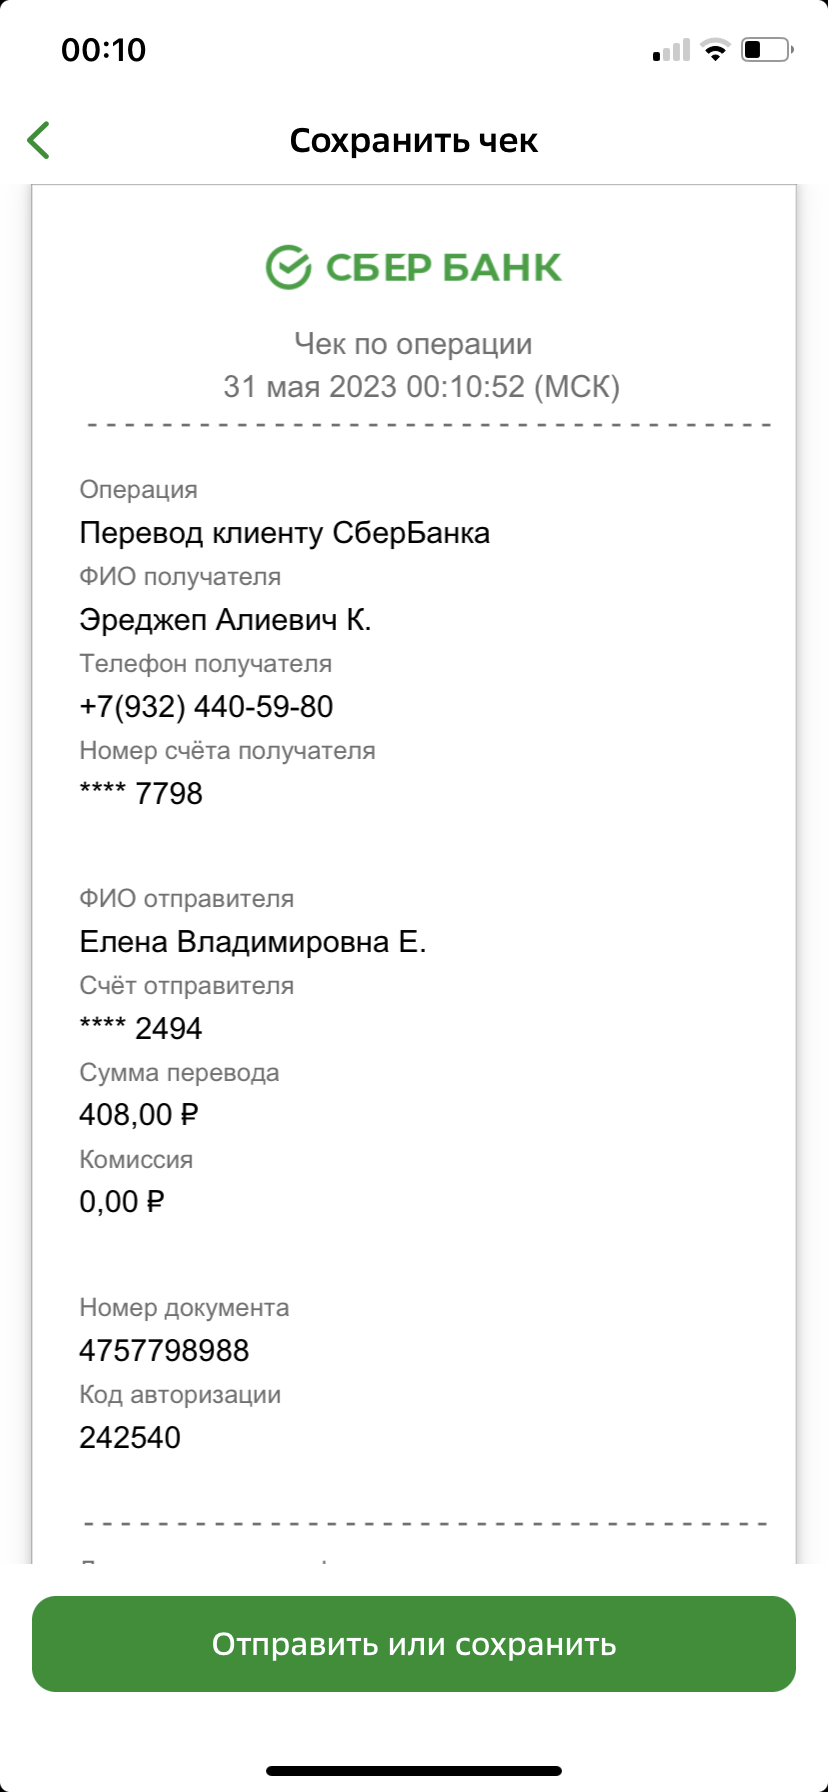Tap the recipient name Эреджеп Алиевич К.

click(225, 620)
